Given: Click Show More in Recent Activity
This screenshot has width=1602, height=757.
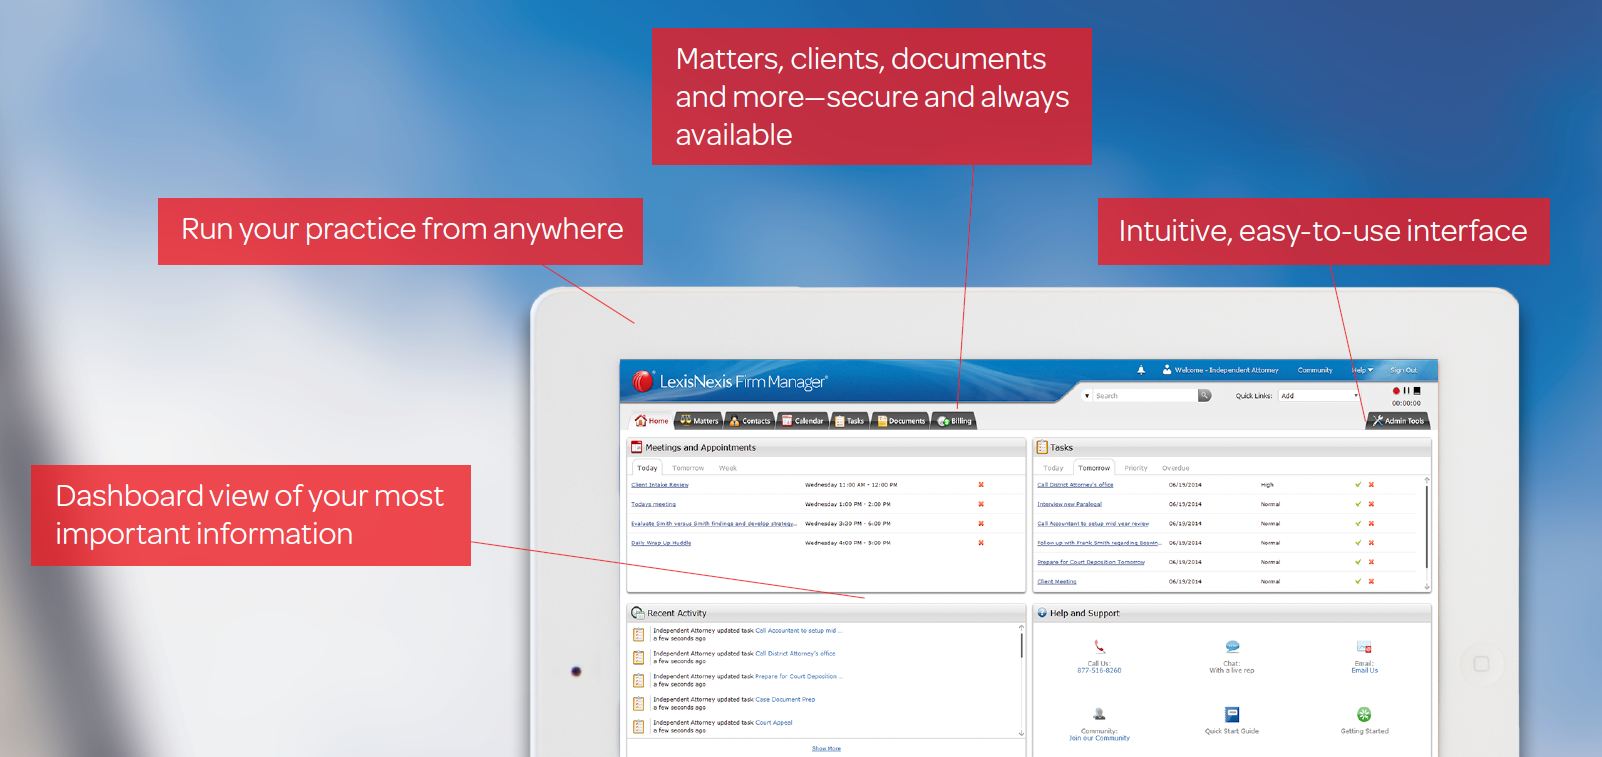Looking at the screenshot, I should [x=826, y=748].
